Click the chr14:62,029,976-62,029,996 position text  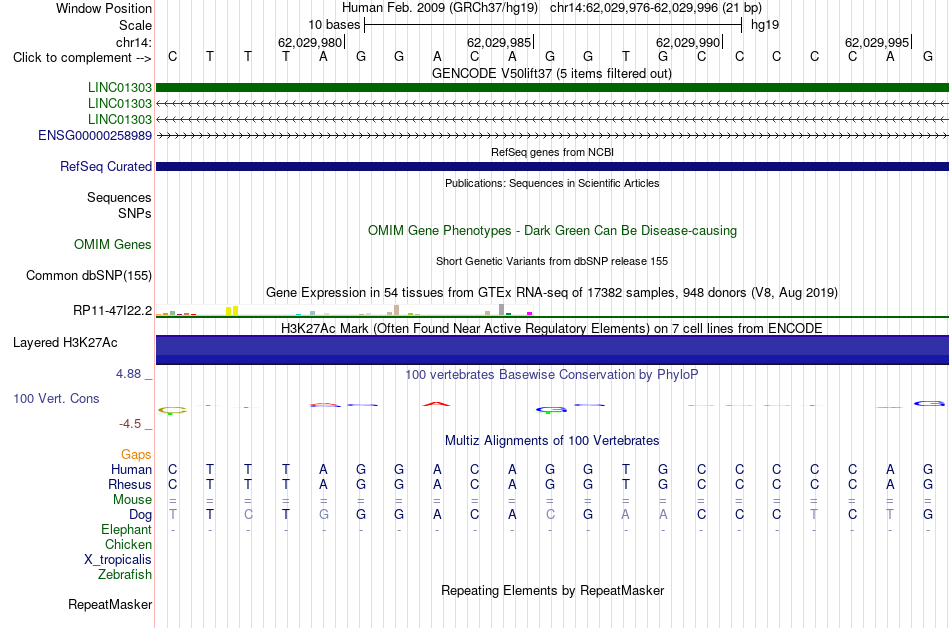coord(656,8)
